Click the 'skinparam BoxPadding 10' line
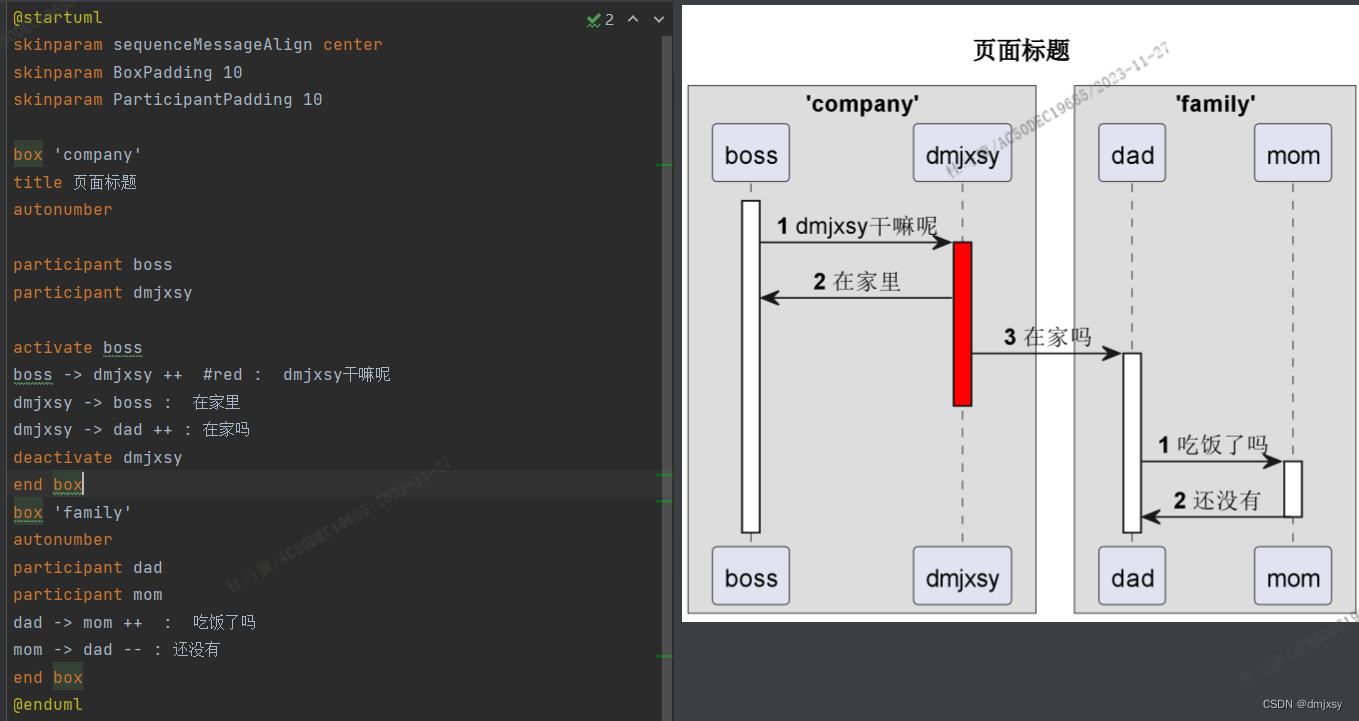Image resolution: width=1359 pixels, height=721 pixels. click(x=128, y=72)
